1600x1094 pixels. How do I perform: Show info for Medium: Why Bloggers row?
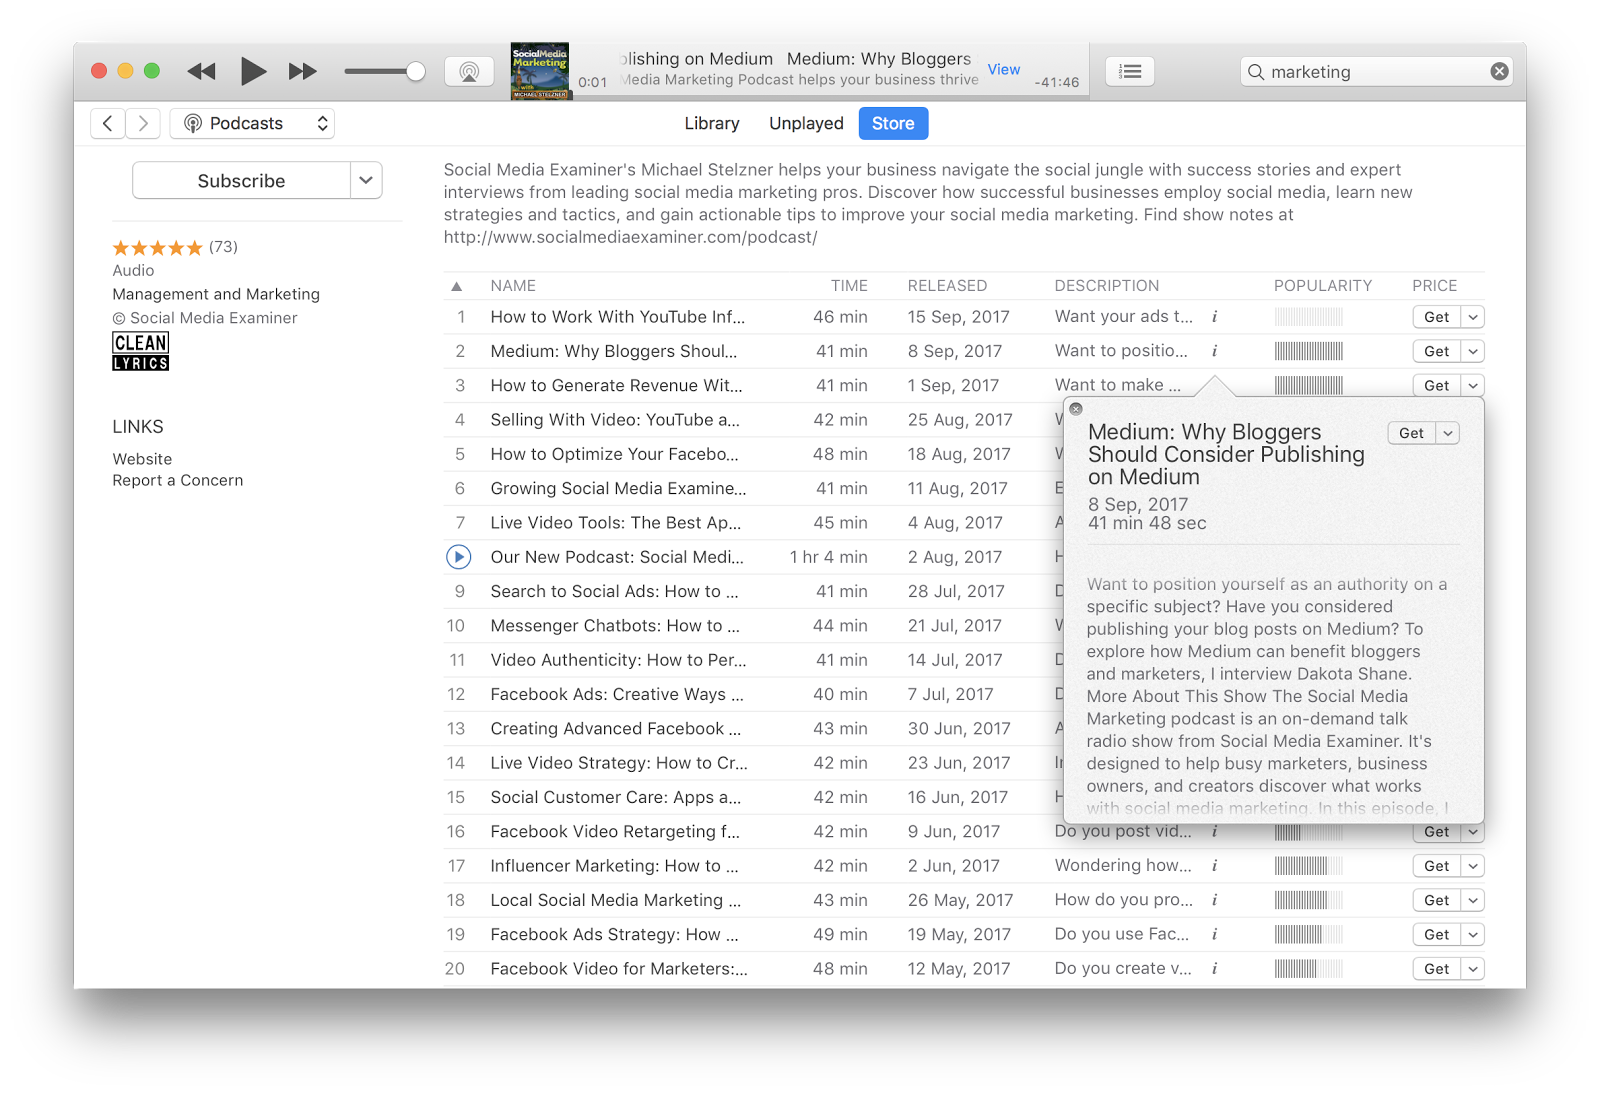coord(1215,351)
